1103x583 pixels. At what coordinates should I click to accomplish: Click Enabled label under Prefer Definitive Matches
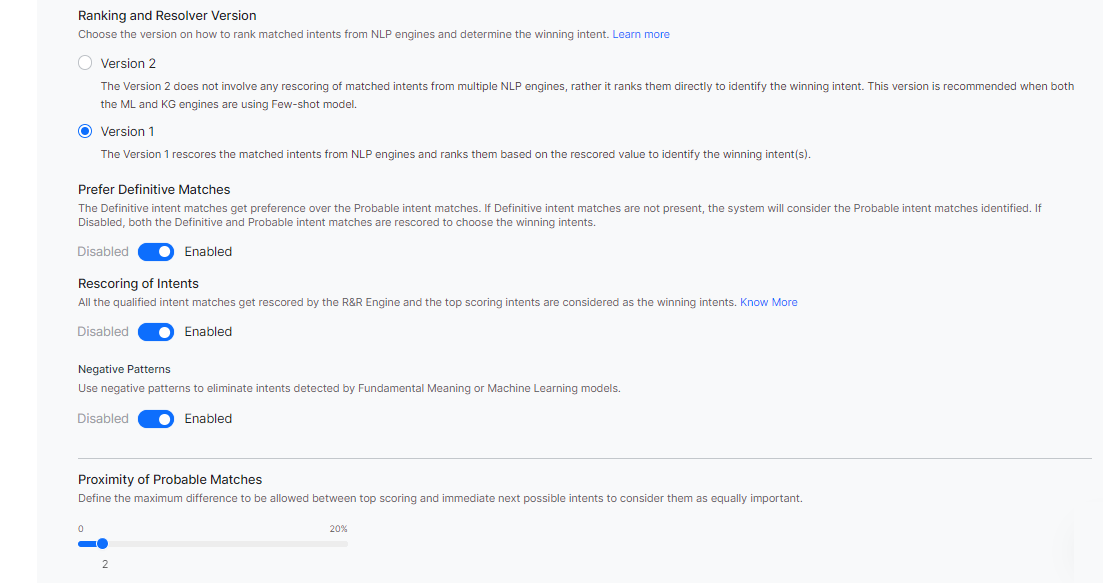tap(208, 252)
